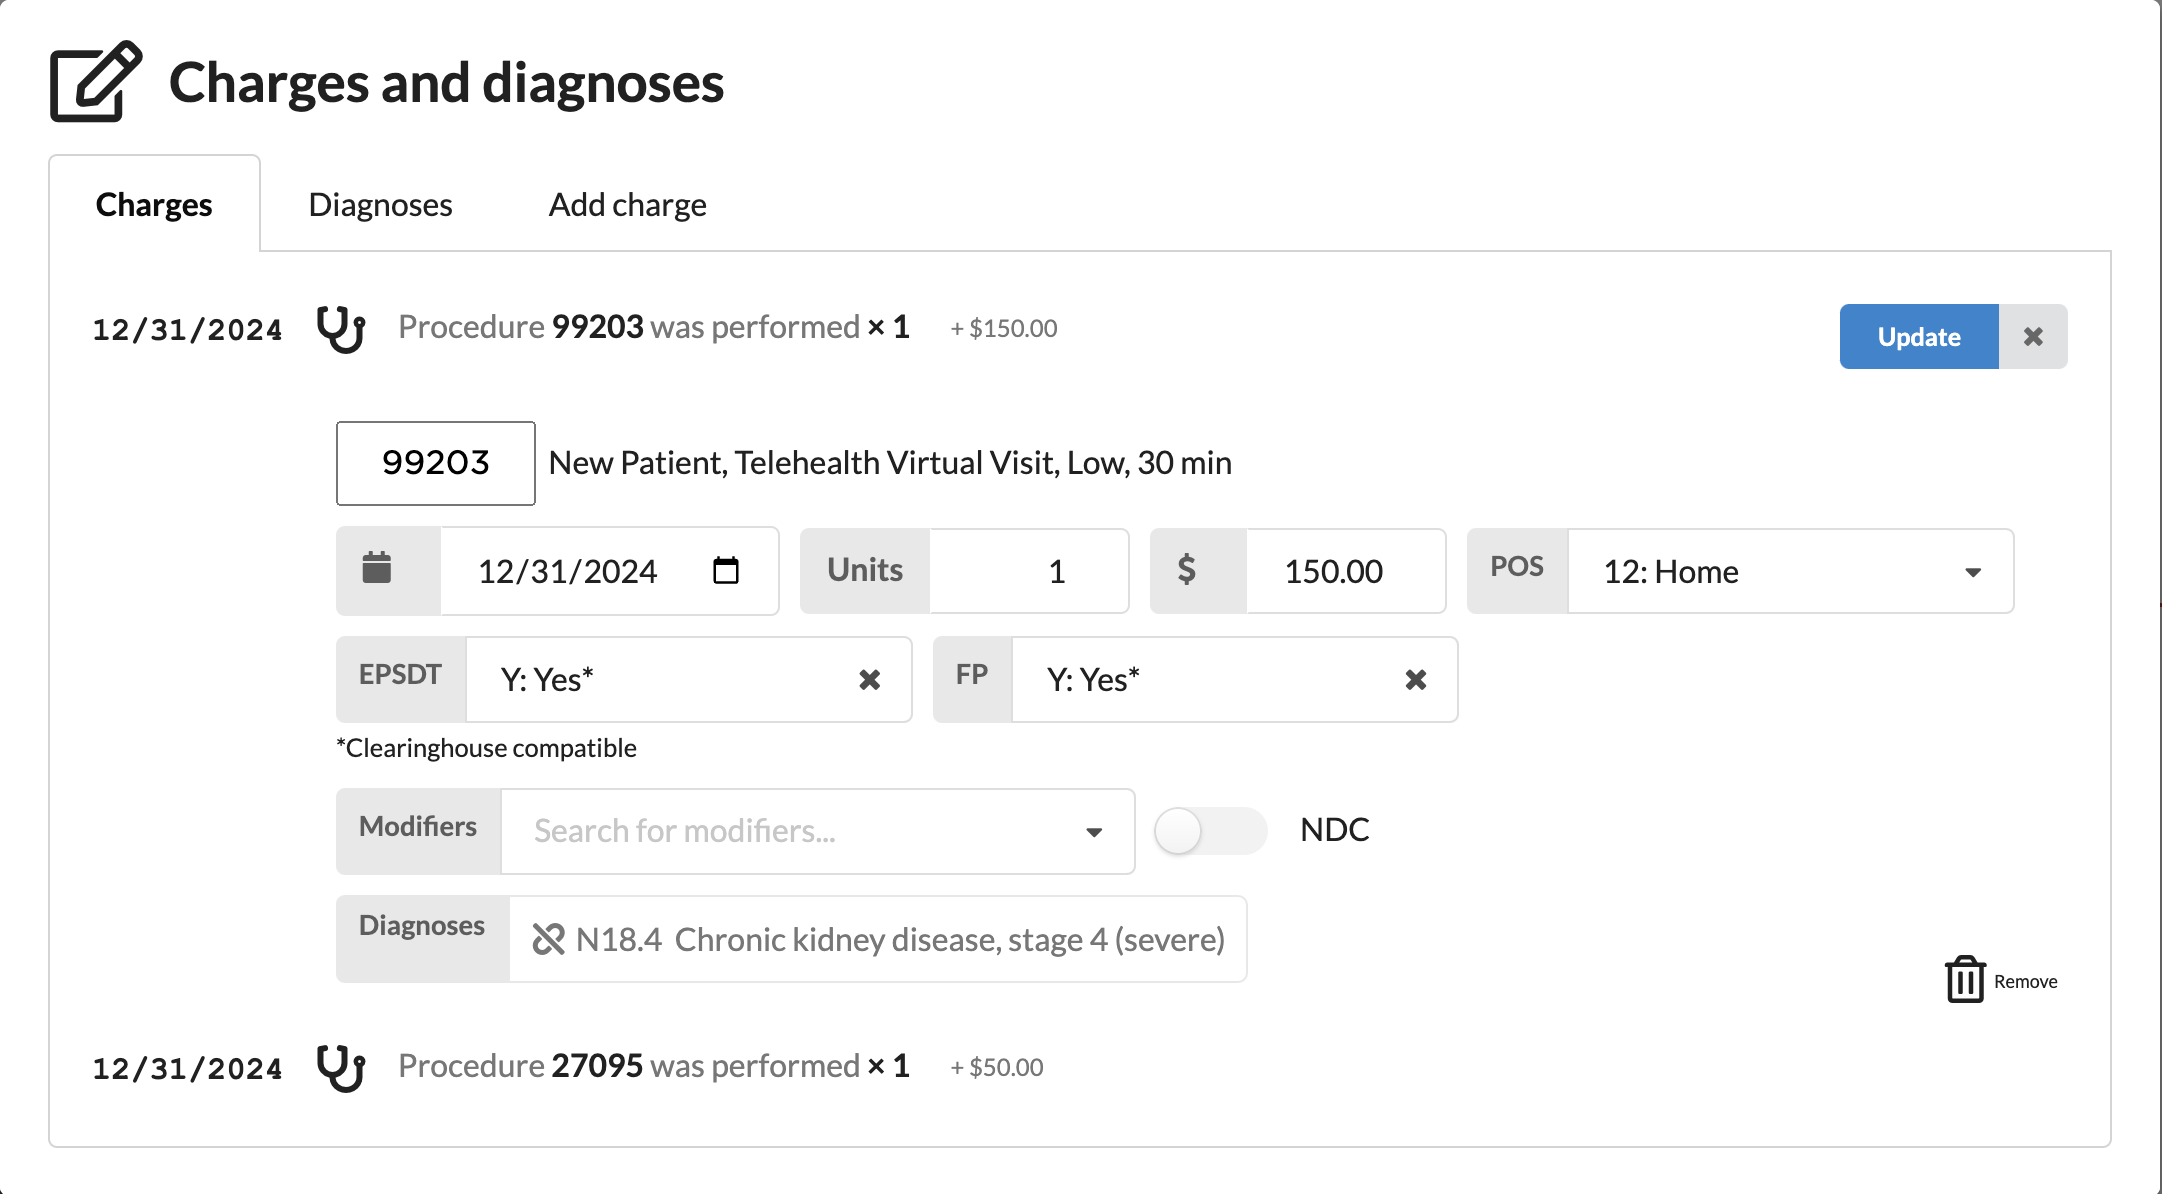Toggle the NDC switch on

point(1209,831)
